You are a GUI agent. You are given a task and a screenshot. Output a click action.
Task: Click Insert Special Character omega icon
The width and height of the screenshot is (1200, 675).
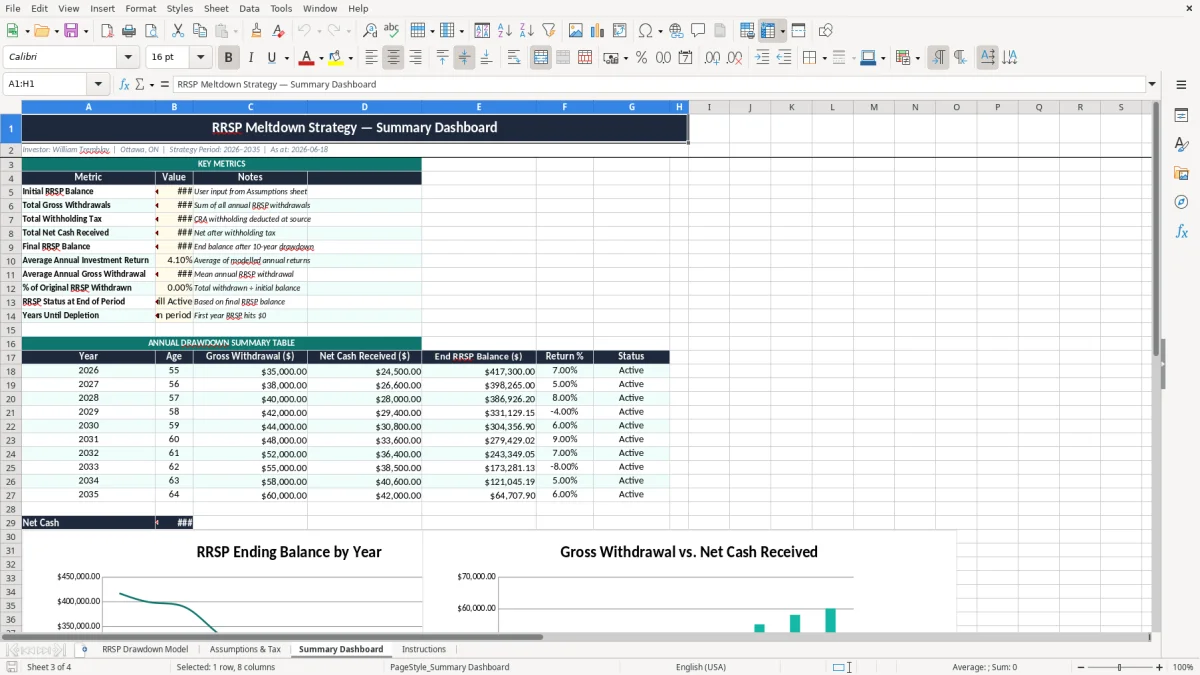[645, 31]
